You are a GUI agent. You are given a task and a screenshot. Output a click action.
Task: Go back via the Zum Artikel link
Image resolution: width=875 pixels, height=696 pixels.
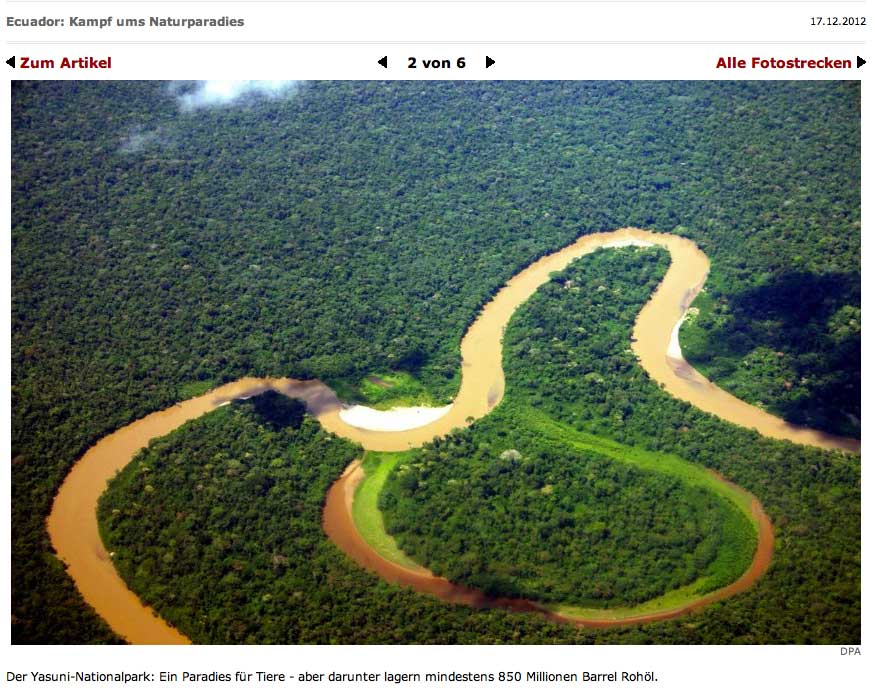click(66, 63)
